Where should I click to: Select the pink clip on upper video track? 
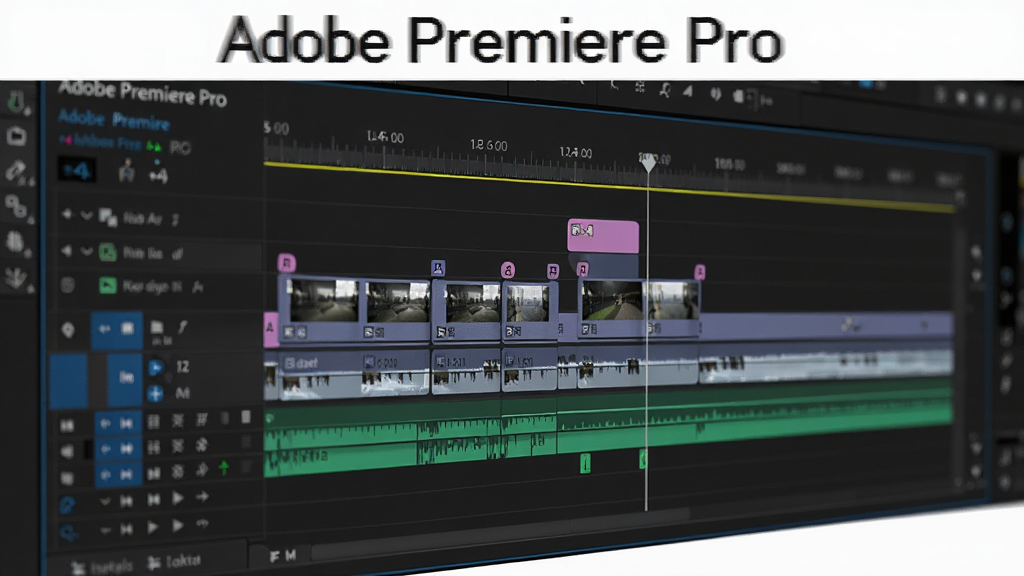pos(603,236)
